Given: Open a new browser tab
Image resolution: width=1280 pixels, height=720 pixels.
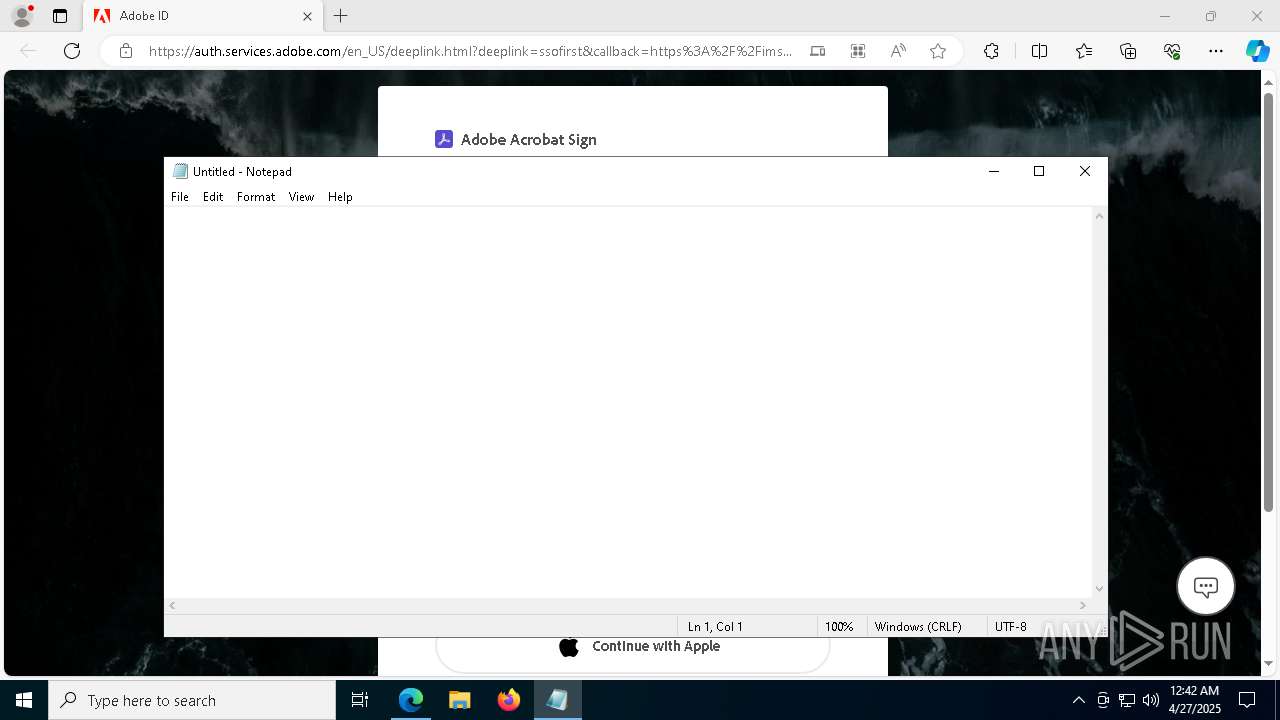Looking at the screenshot, I should (341, 16).
